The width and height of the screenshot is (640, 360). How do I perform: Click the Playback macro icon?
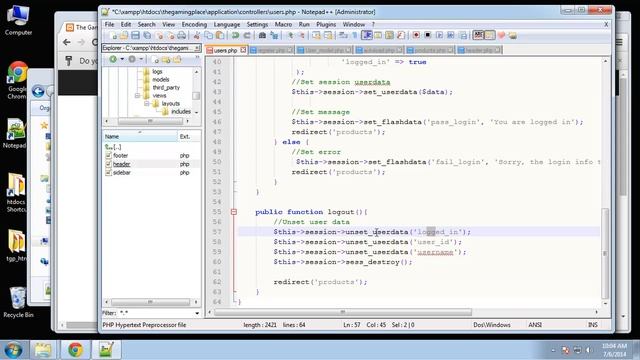point(439,36)
